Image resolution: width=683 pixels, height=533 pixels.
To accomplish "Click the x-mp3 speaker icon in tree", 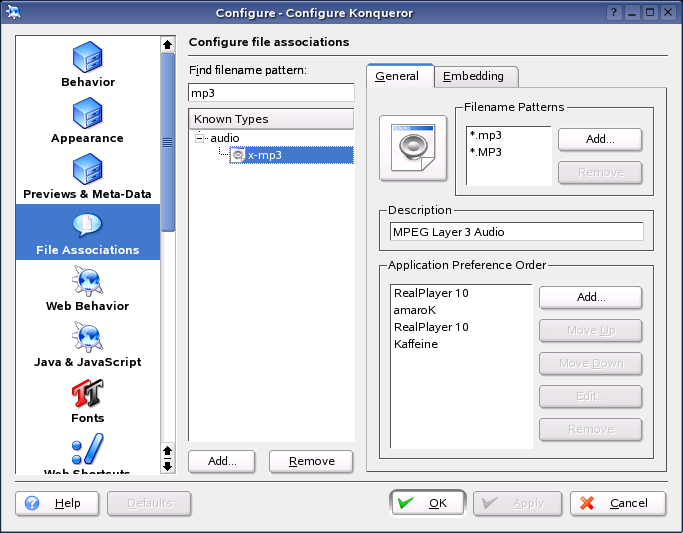I will click(x=237, y=155).
